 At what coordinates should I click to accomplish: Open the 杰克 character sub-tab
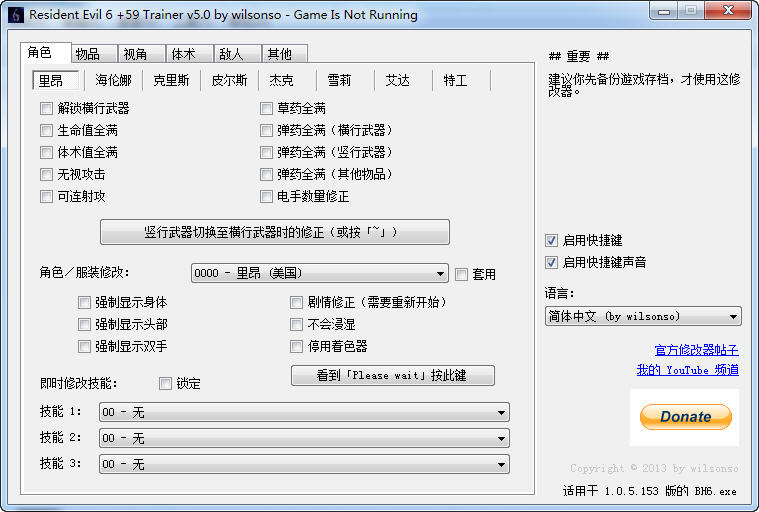pos(282,80)
